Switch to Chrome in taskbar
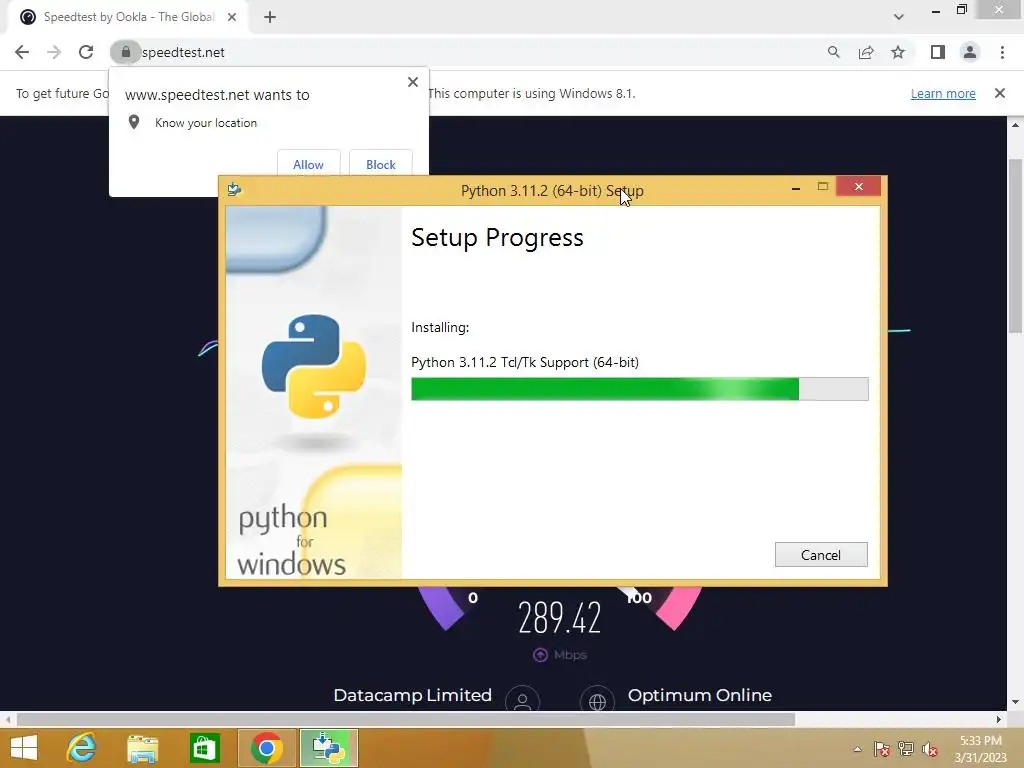The image size is (1024, 768). 266,748
